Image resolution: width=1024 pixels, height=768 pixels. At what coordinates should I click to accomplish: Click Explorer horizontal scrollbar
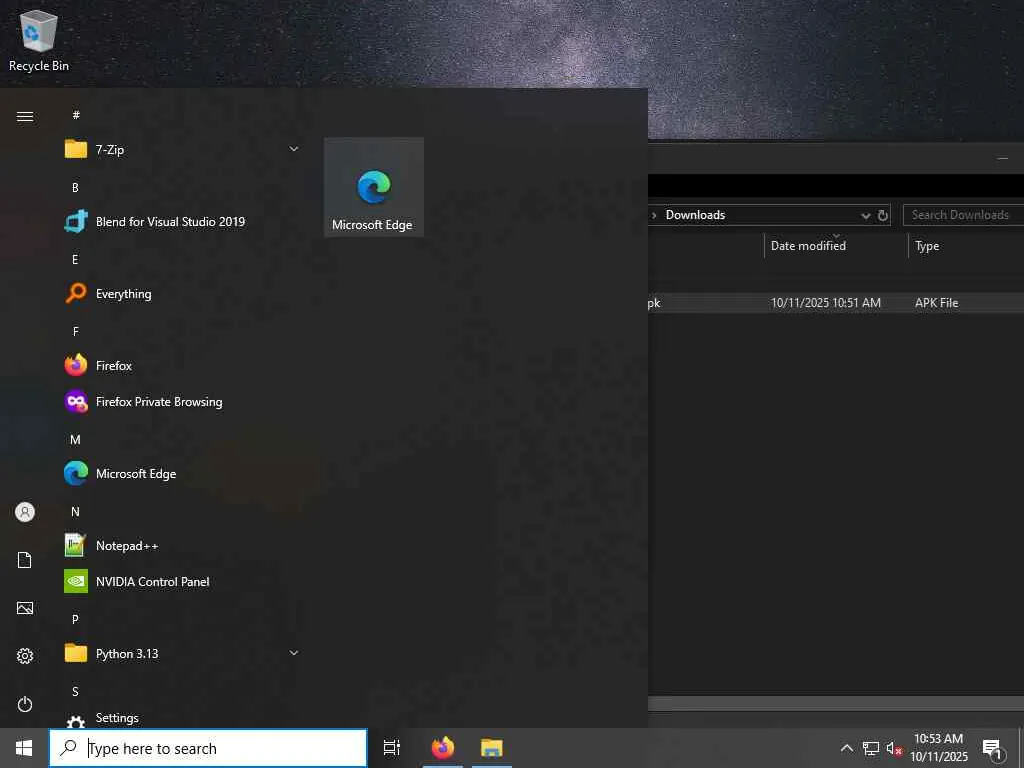point(836,703)
